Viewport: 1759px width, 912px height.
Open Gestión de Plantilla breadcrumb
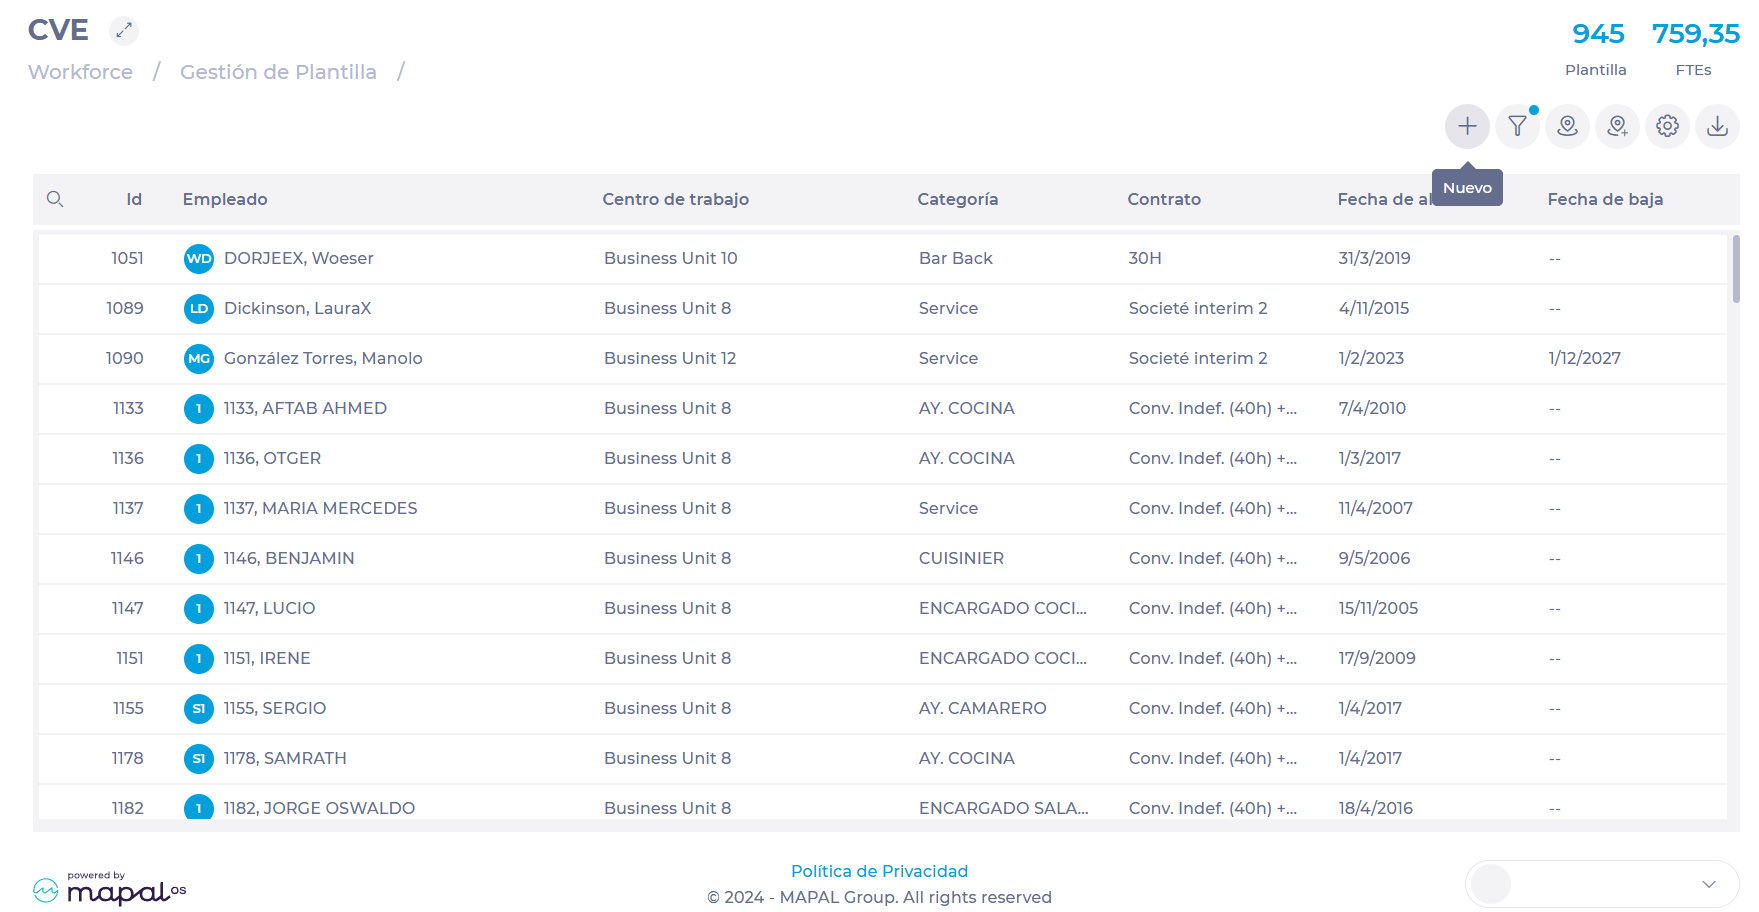pos(278,72)
